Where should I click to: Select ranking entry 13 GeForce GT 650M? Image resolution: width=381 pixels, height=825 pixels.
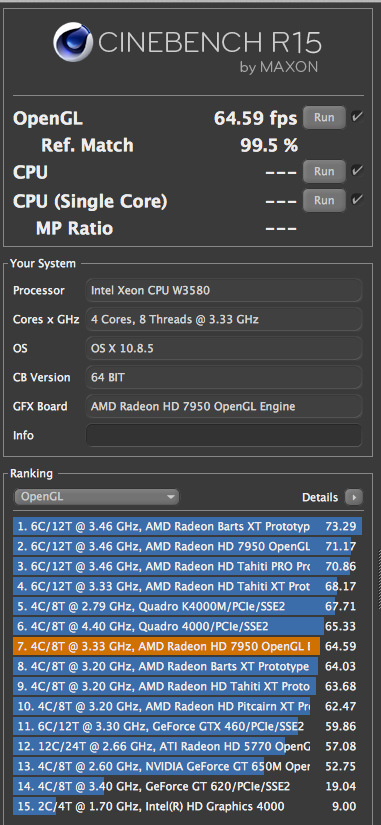(187, 766)
